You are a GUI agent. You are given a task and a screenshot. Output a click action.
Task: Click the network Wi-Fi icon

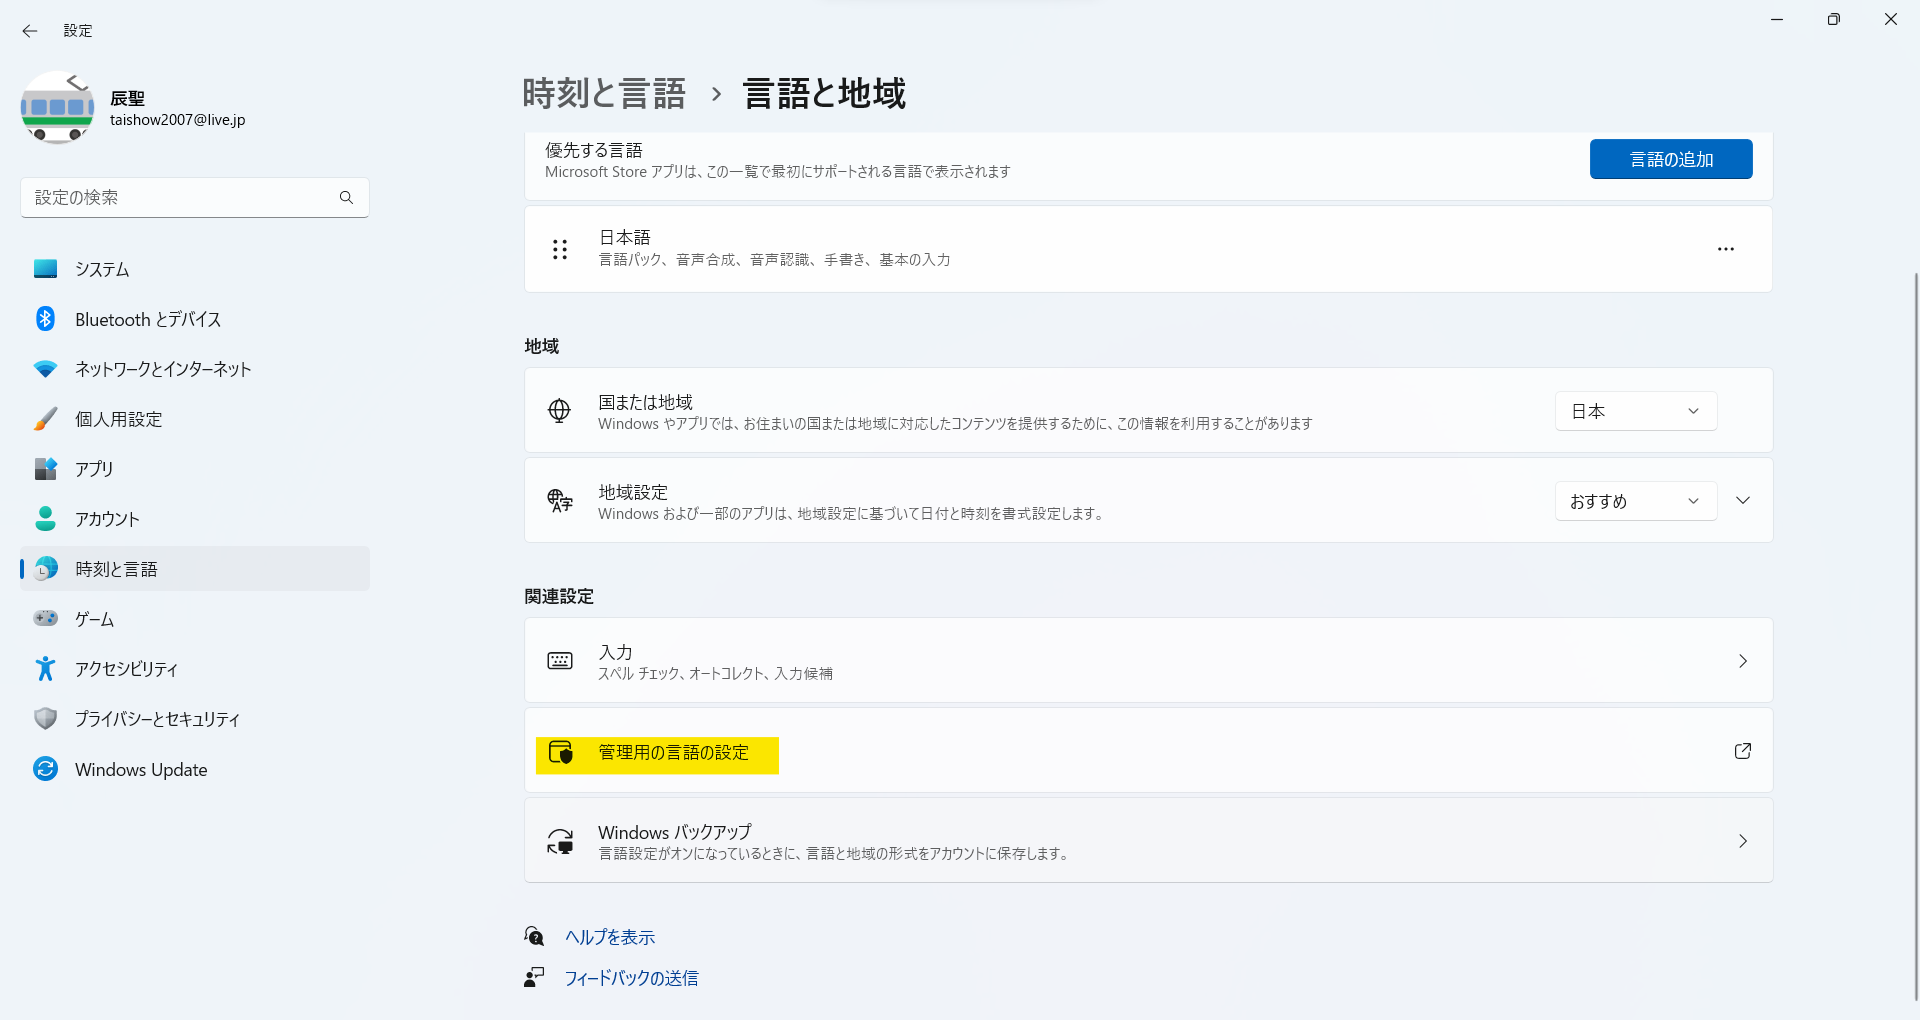click(x=45, y=369)
